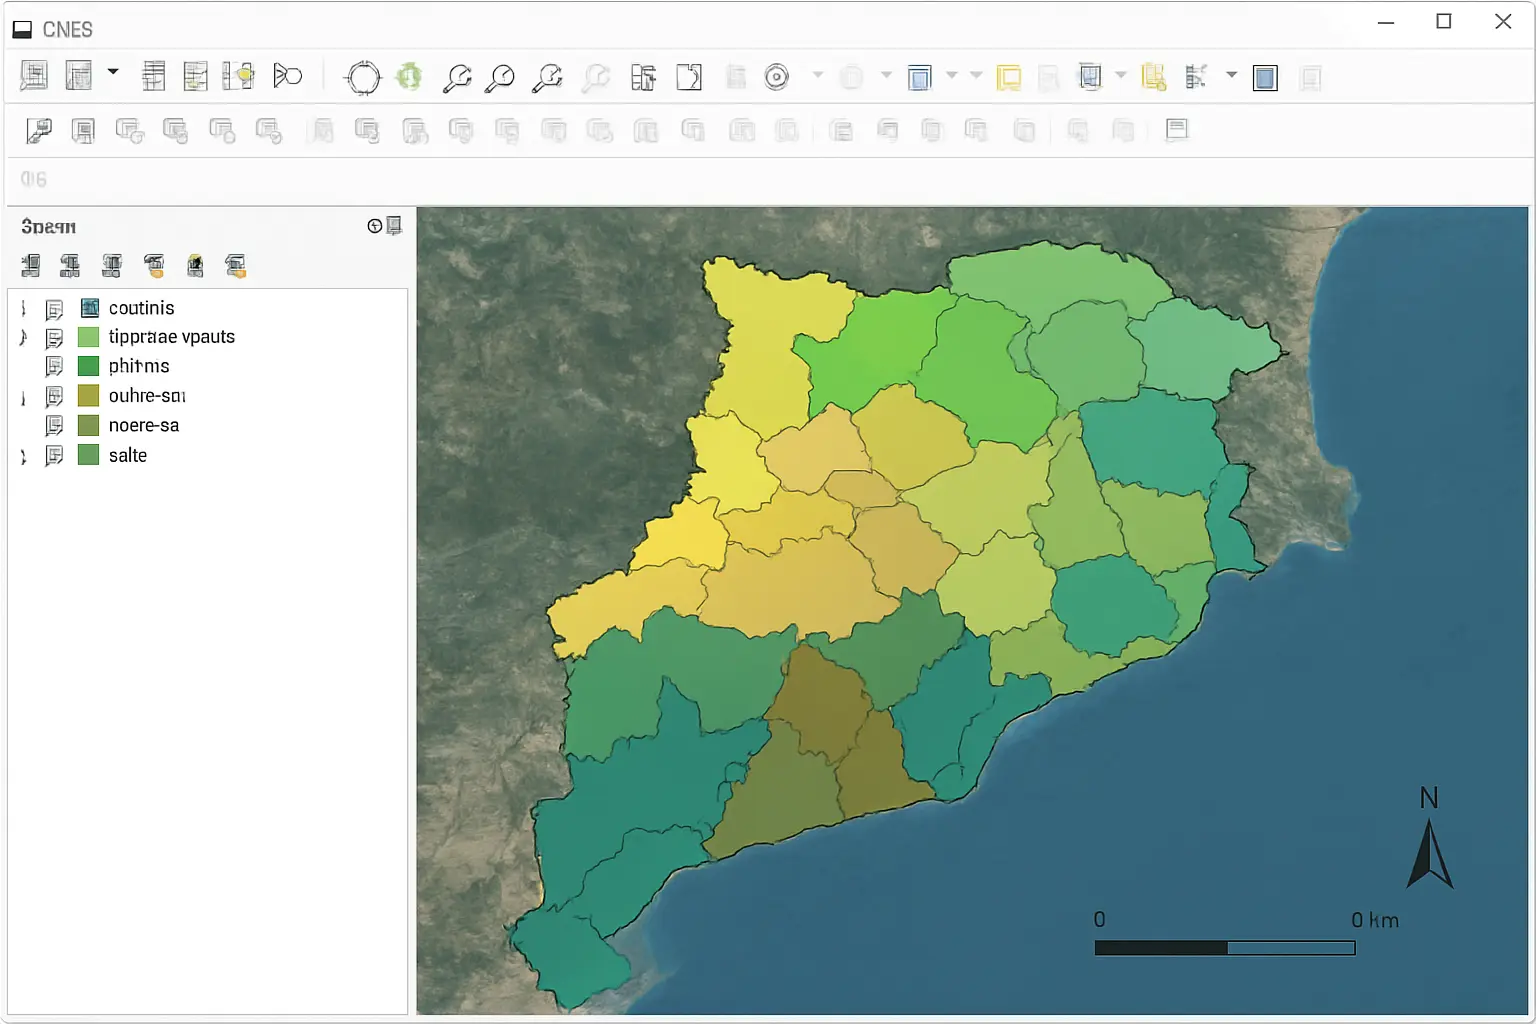Expand the salte layer node
Screen dimensions: 1536x1024
coord(23,456)
